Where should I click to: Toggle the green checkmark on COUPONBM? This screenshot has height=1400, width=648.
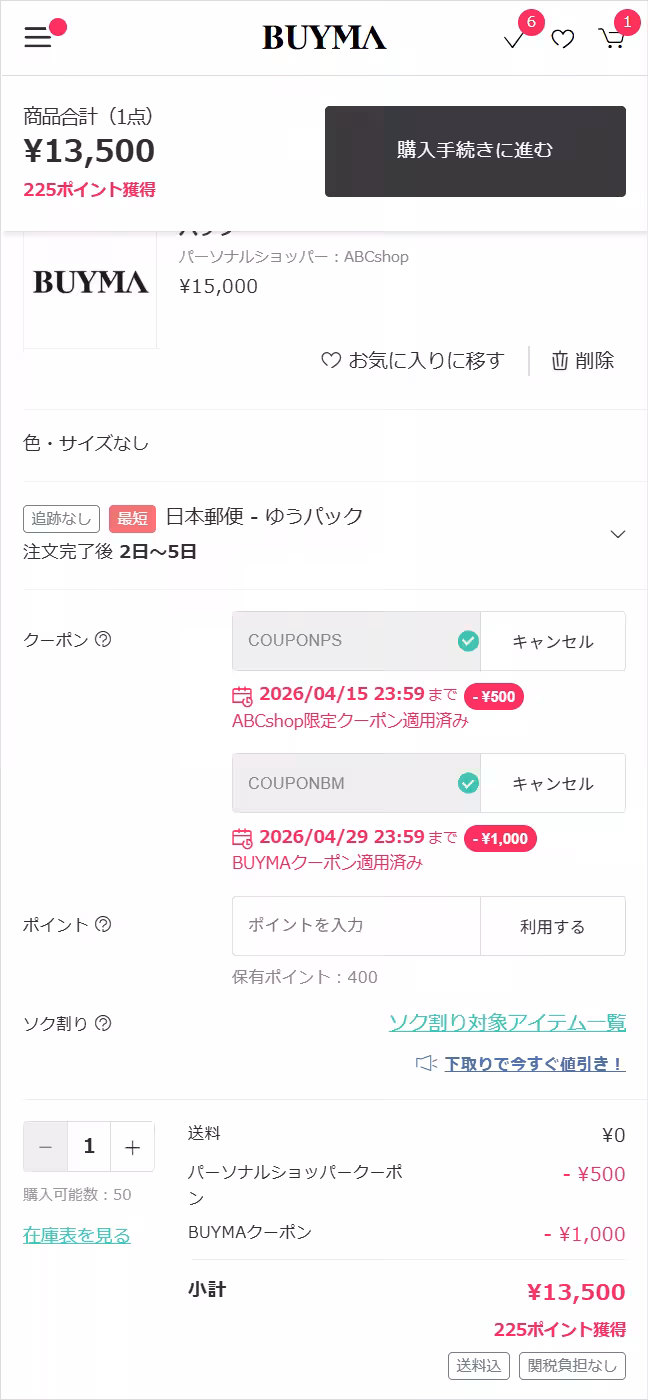pyautogui.click(x=466, y=783)
